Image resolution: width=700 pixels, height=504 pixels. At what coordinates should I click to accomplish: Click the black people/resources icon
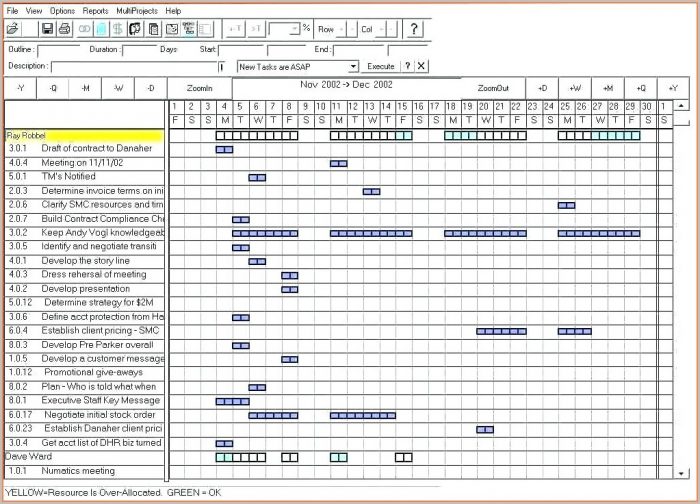[x=135, y=29]
